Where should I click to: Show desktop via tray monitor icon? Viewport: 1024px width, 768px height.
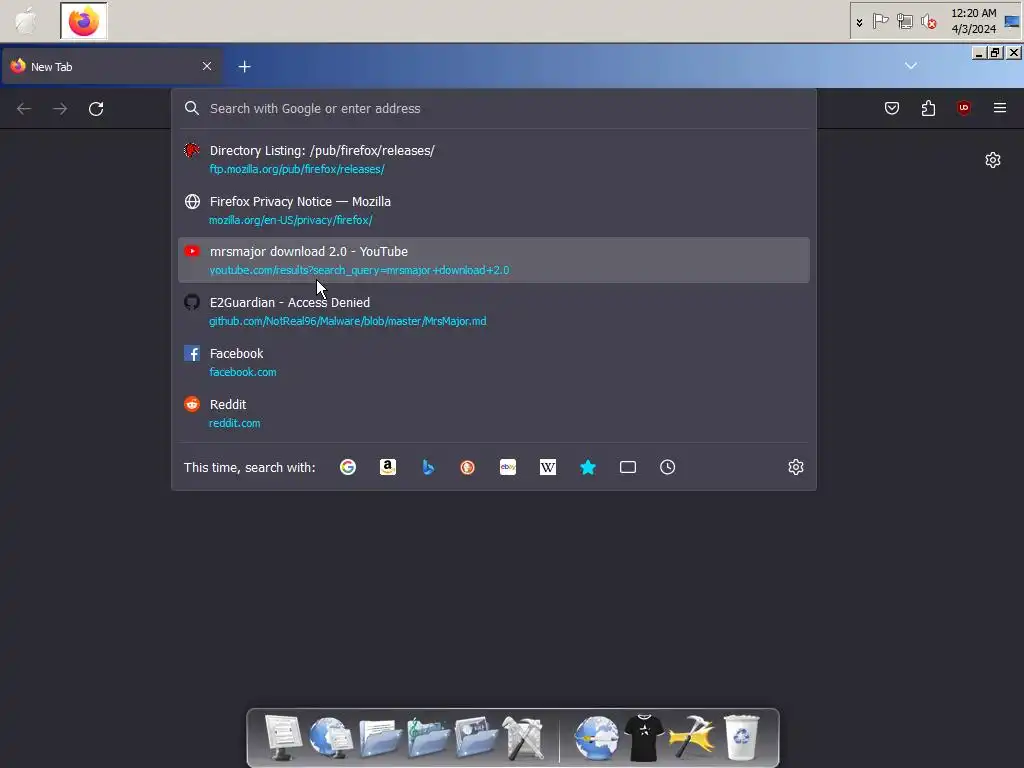click(1012, 22)
